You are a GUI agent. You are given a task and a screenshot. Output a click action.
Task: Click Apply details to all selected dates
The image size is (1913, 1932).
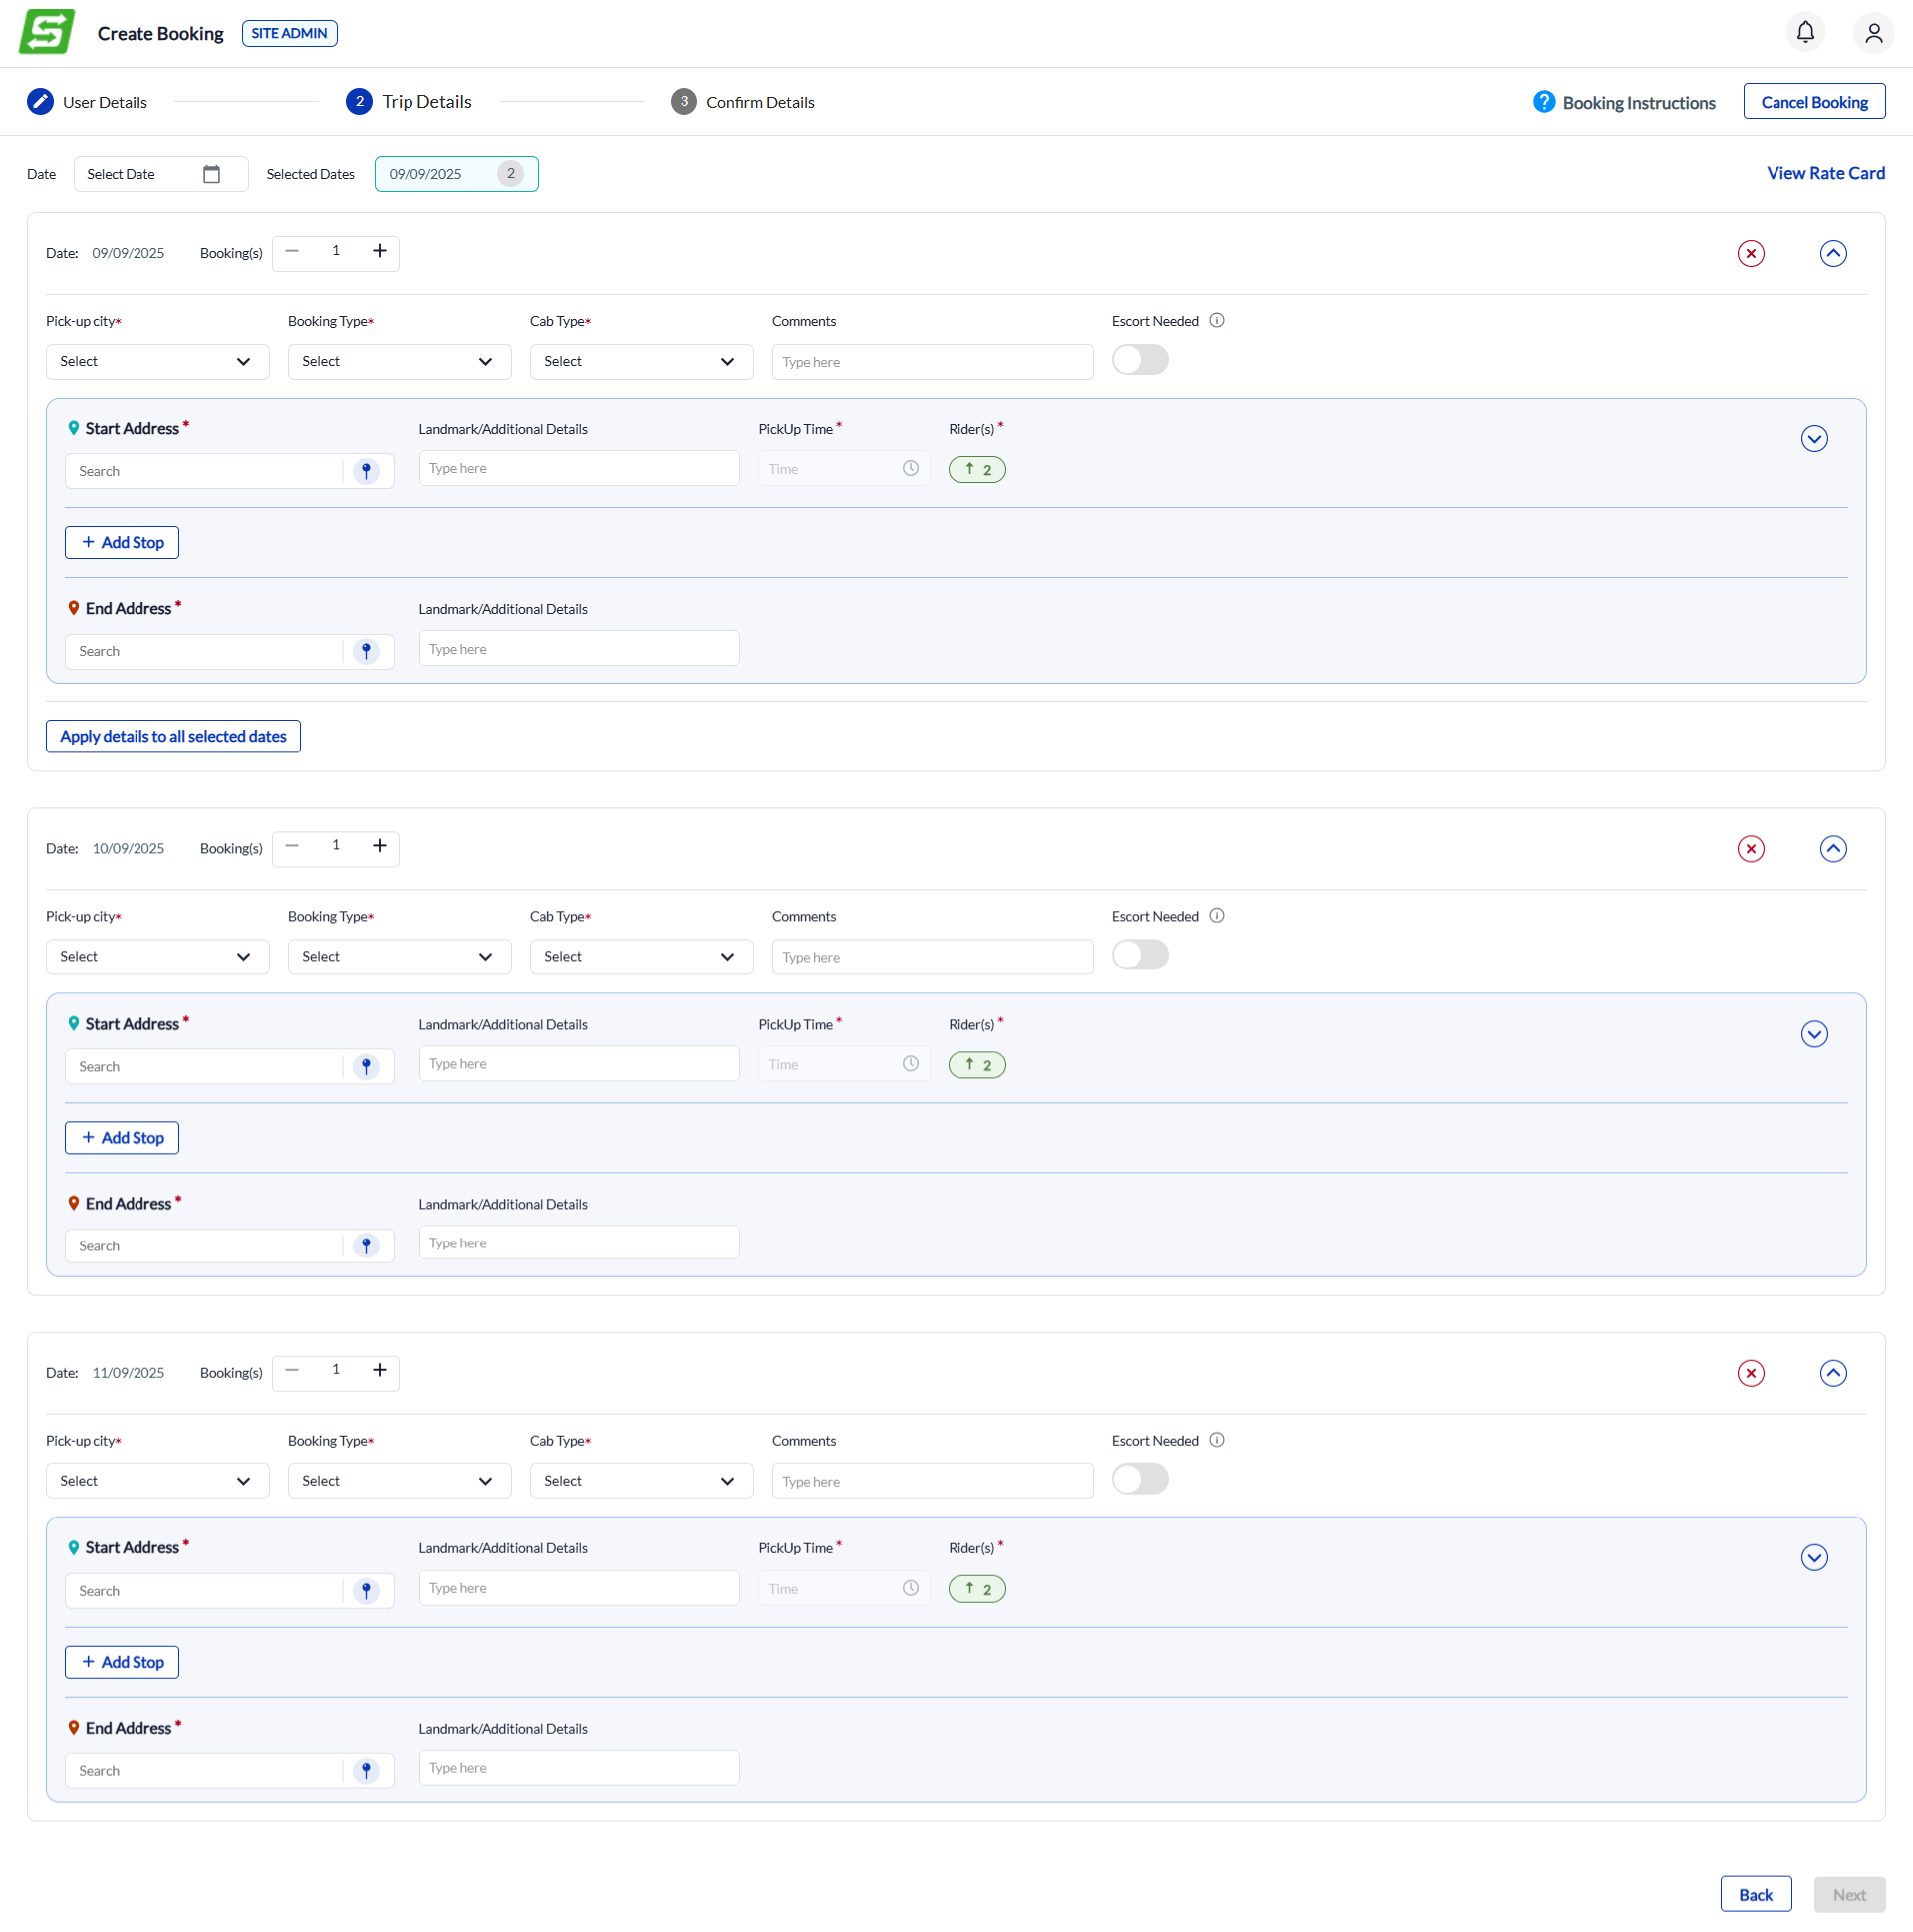[x=173, y=737]
